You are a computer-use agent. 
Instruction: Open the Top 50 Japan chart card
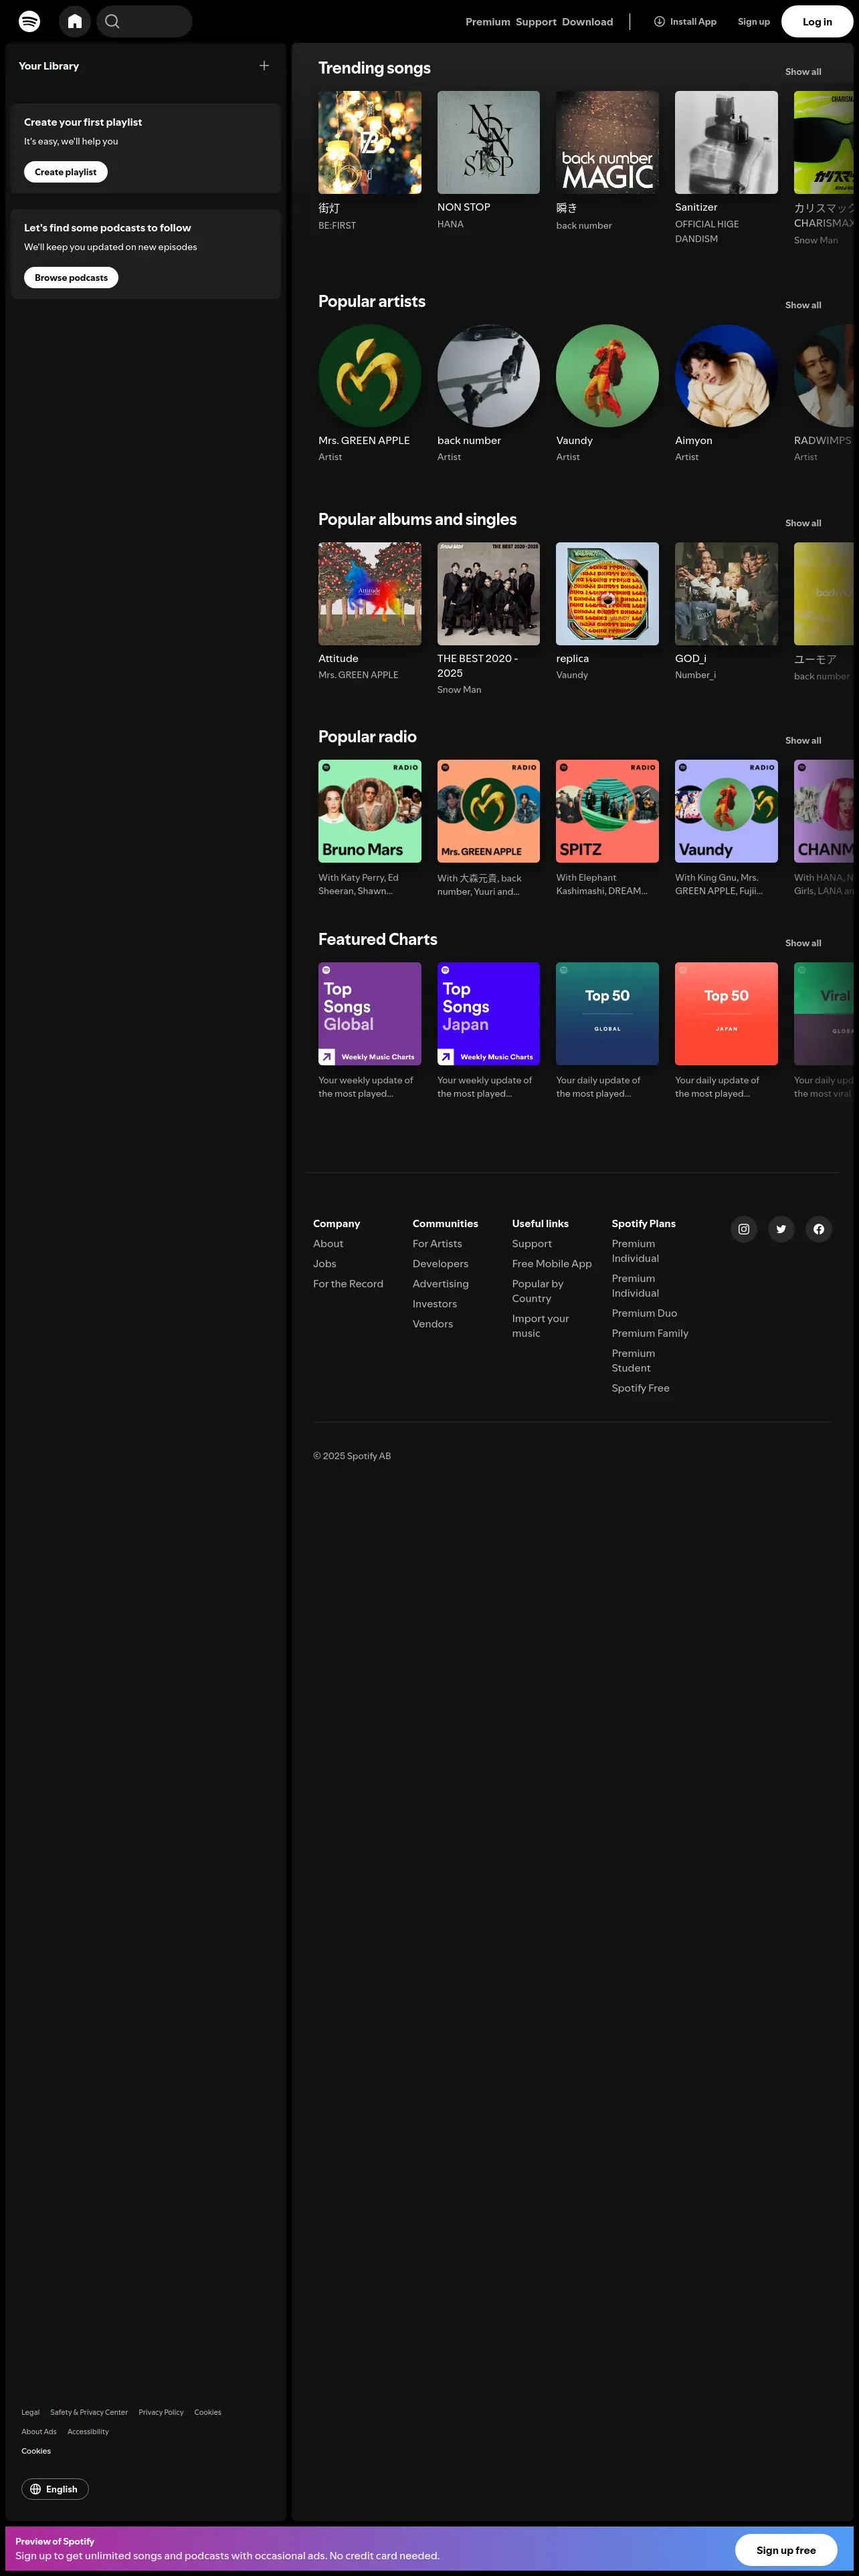pyautogui.click(x=727, y=1014)
